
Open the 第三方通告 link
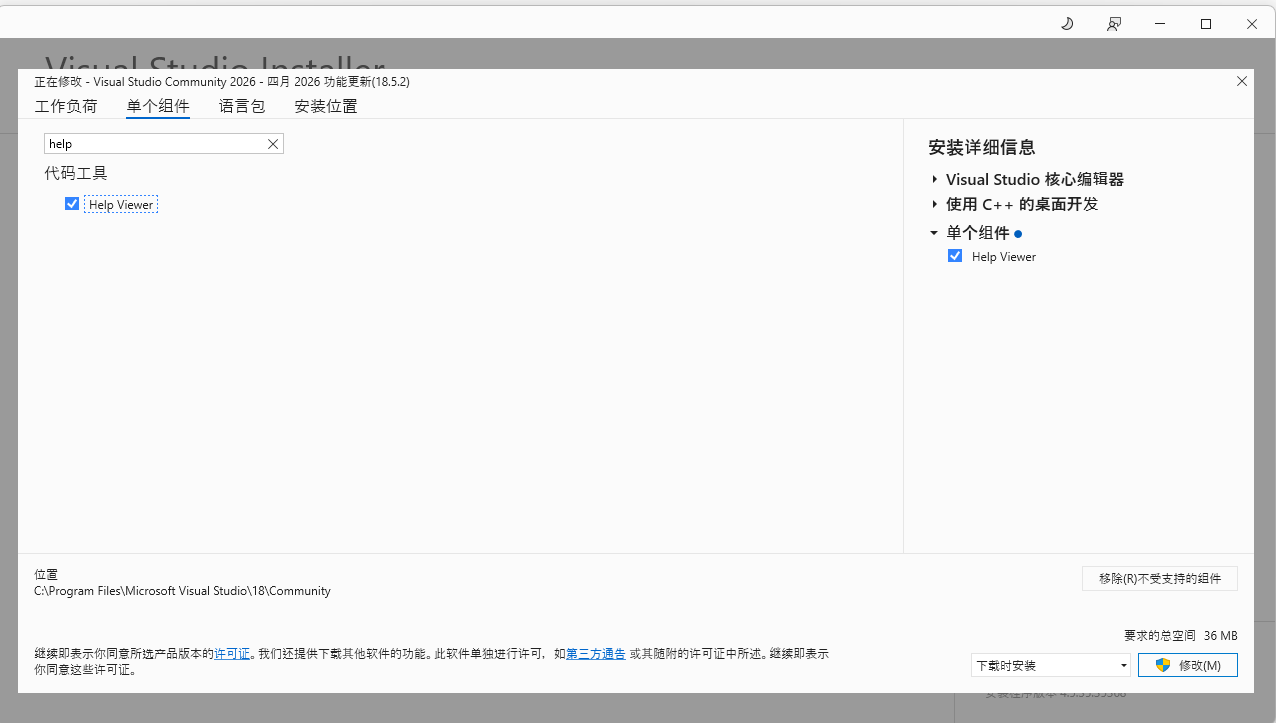click(596, 654)
